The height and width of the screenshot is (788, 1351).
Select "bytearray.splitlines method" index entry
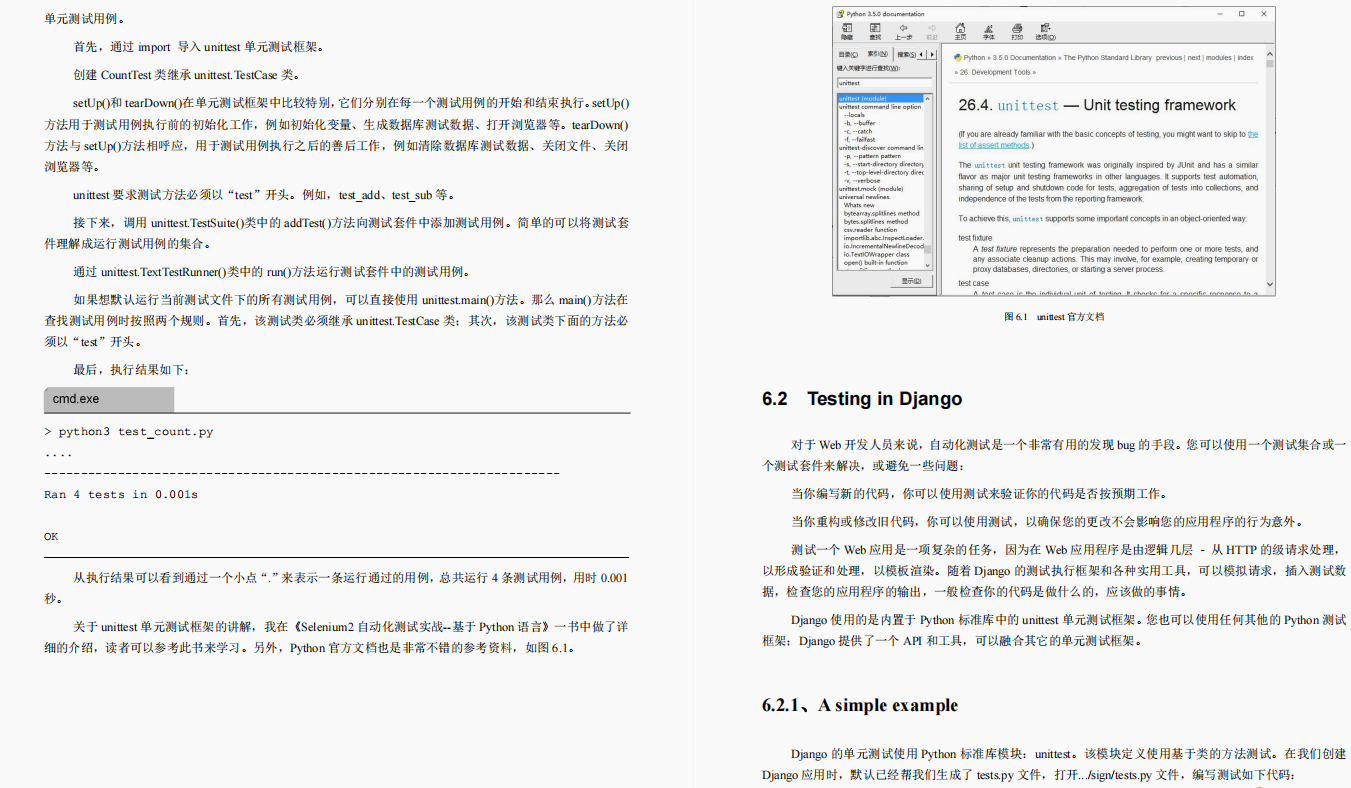(x=881, y=213)
